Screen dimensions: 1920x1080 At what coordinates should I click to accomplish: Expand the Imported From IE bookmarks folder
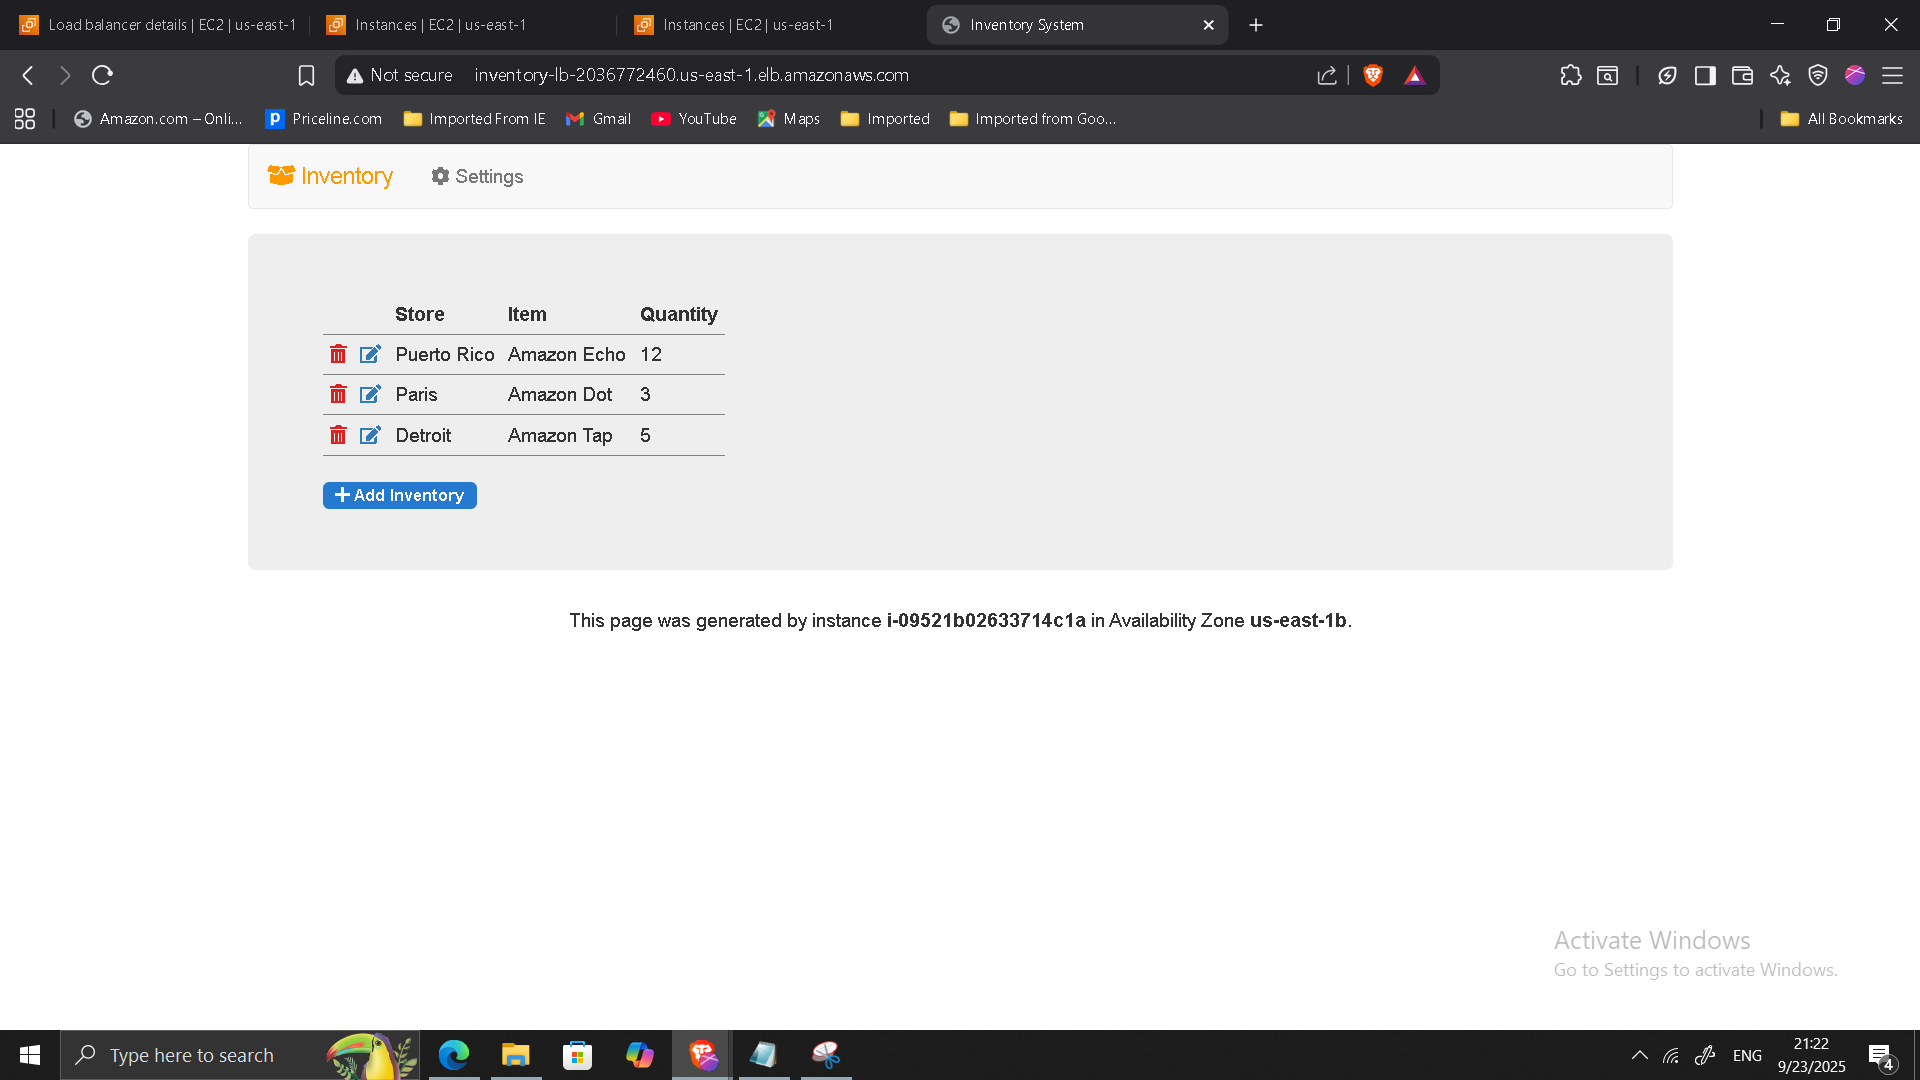474,119
